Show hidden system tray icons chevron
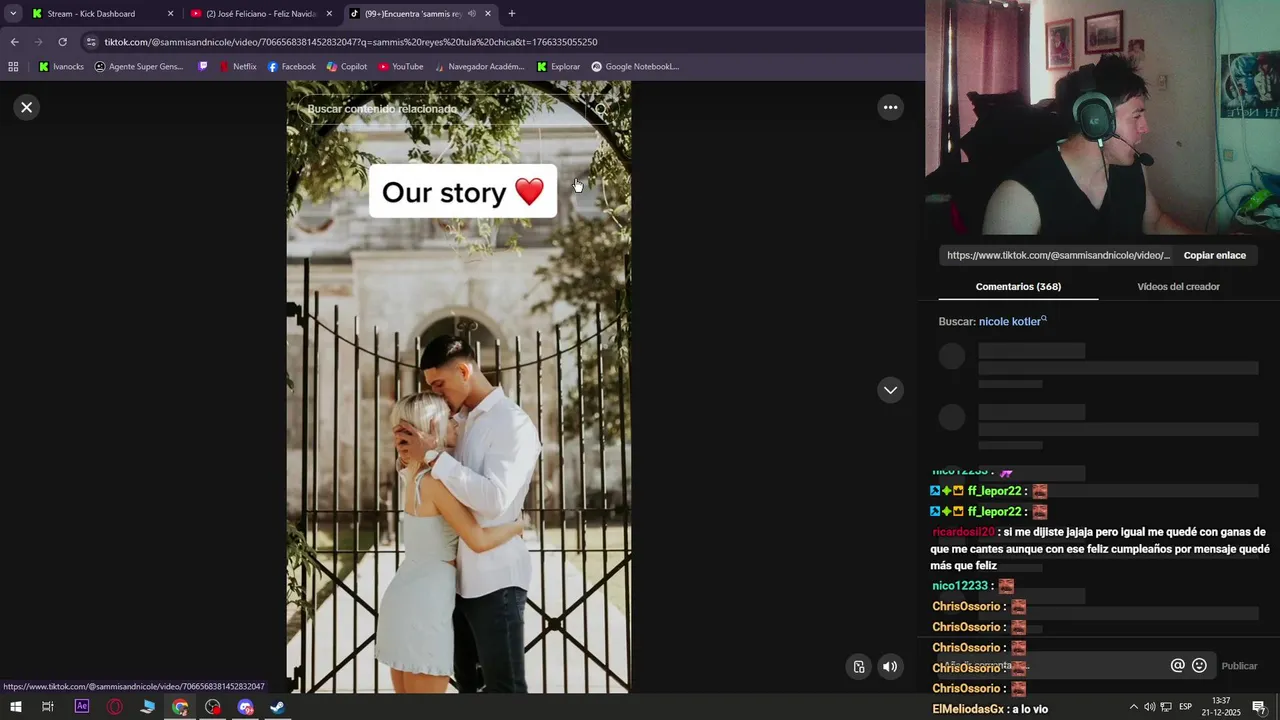Screen dimensions: 1280x720 tap(1132, 707)
